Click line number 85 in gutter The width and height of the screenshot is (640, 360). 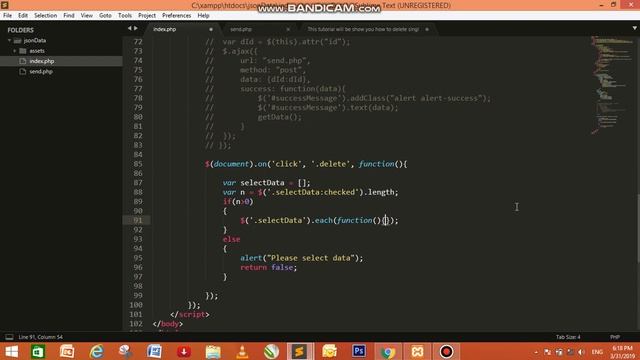click(x=138, y=164)
